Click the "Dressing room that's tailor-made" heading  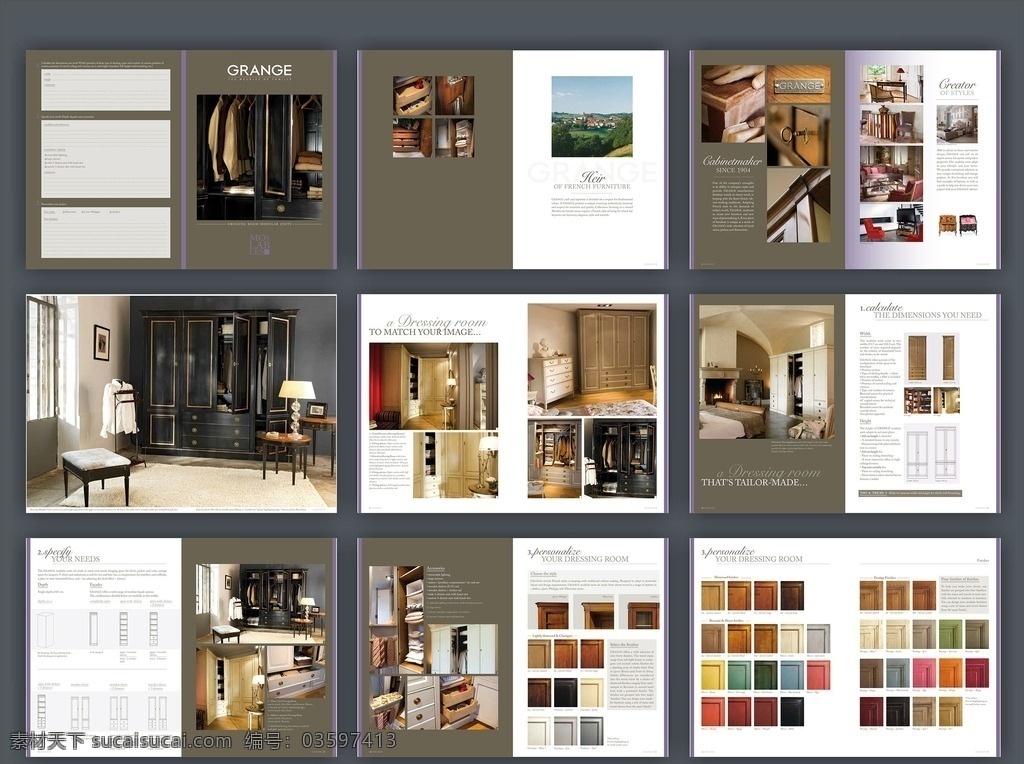tap(761, 476)
